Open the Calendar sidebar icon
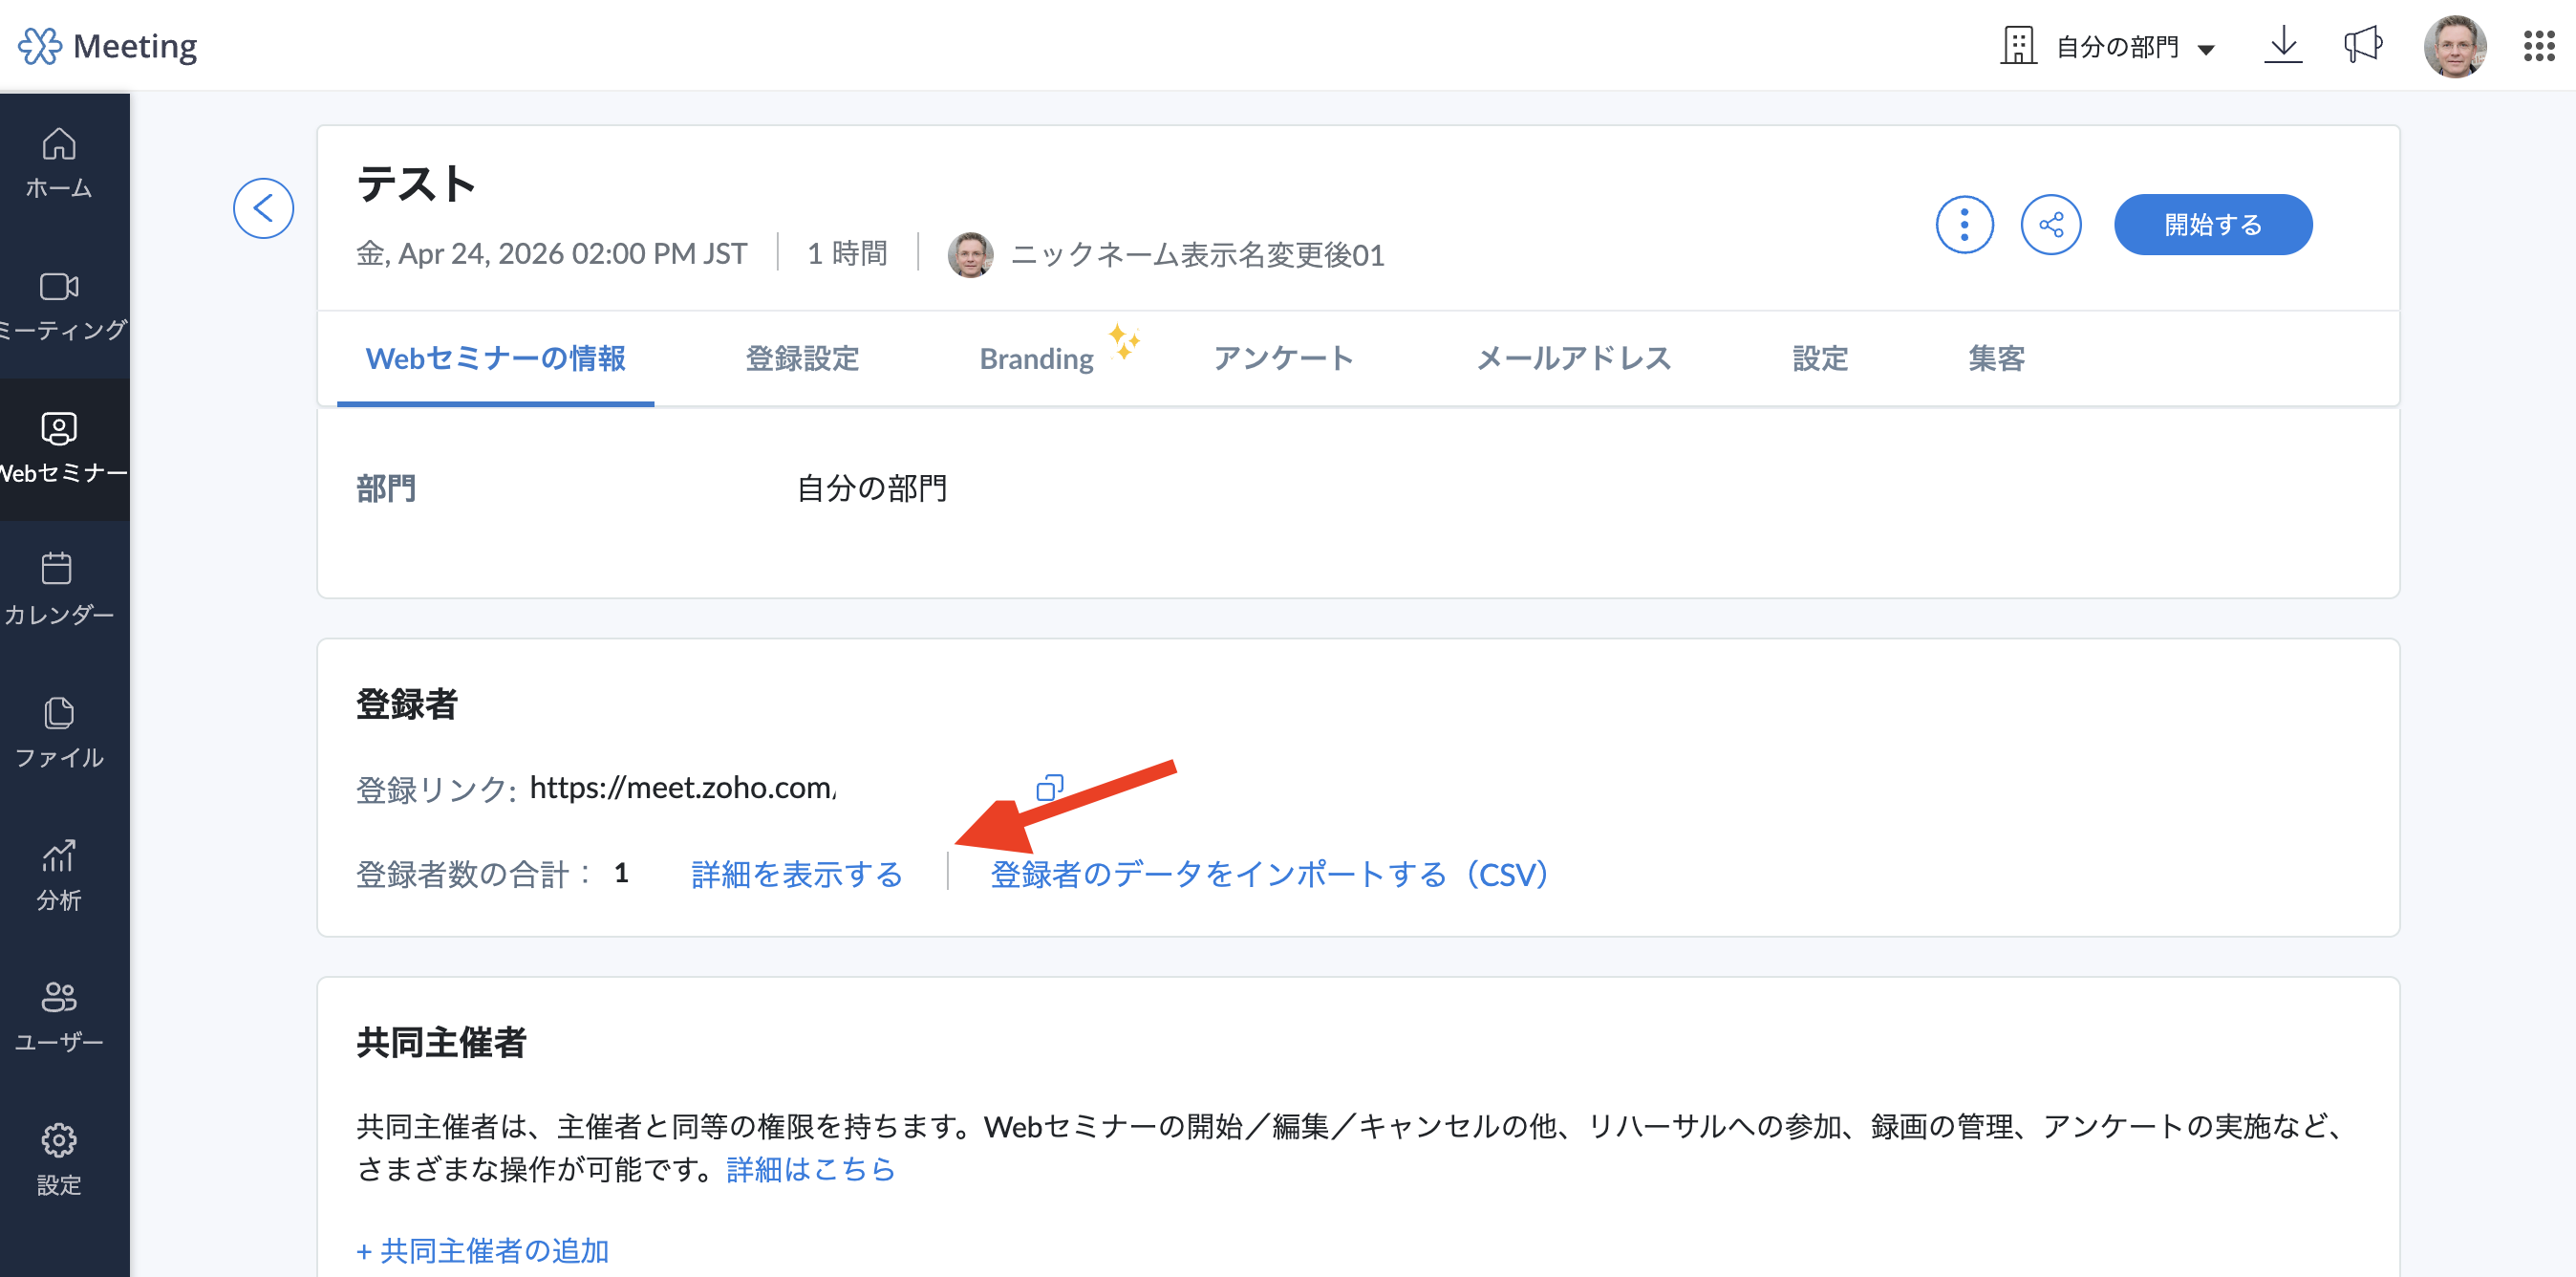Screen dimensions: 2576x1277 point(59,588)
